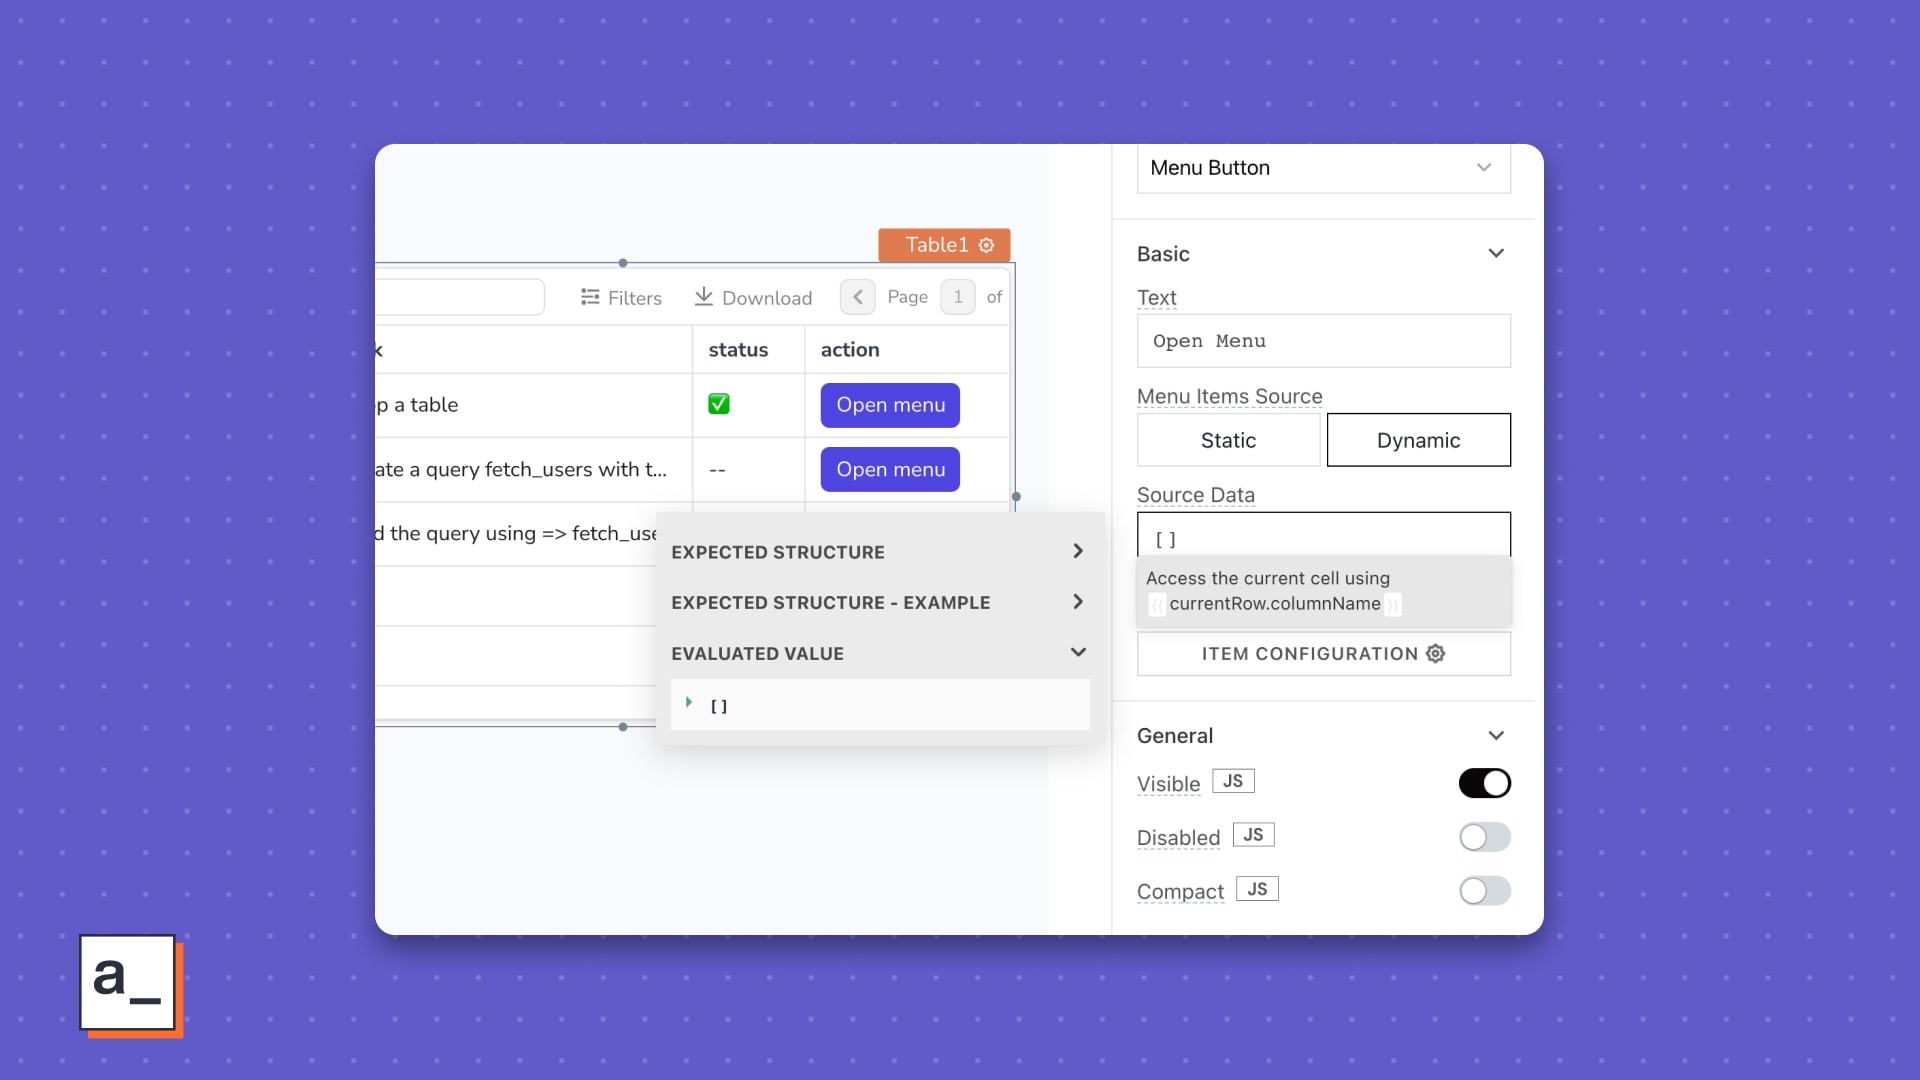
Task: Click the JS icon beside the Visible property
Action: click(1233, 781)
